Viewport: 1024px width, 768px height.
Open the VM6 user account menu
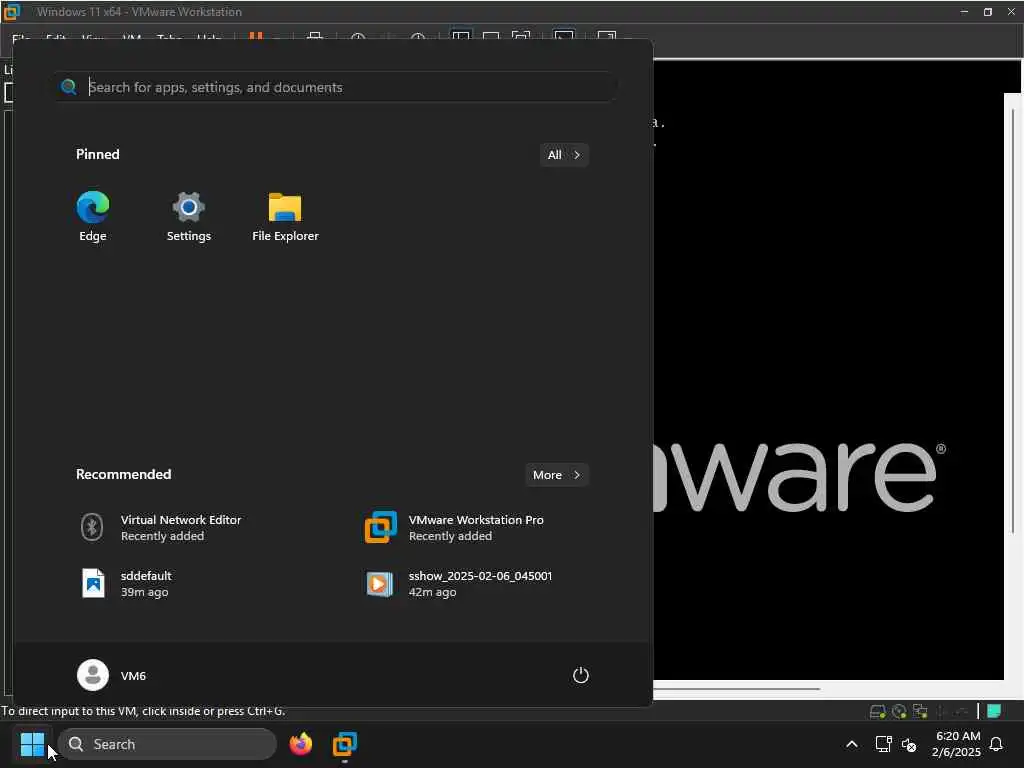click(112, 675)
